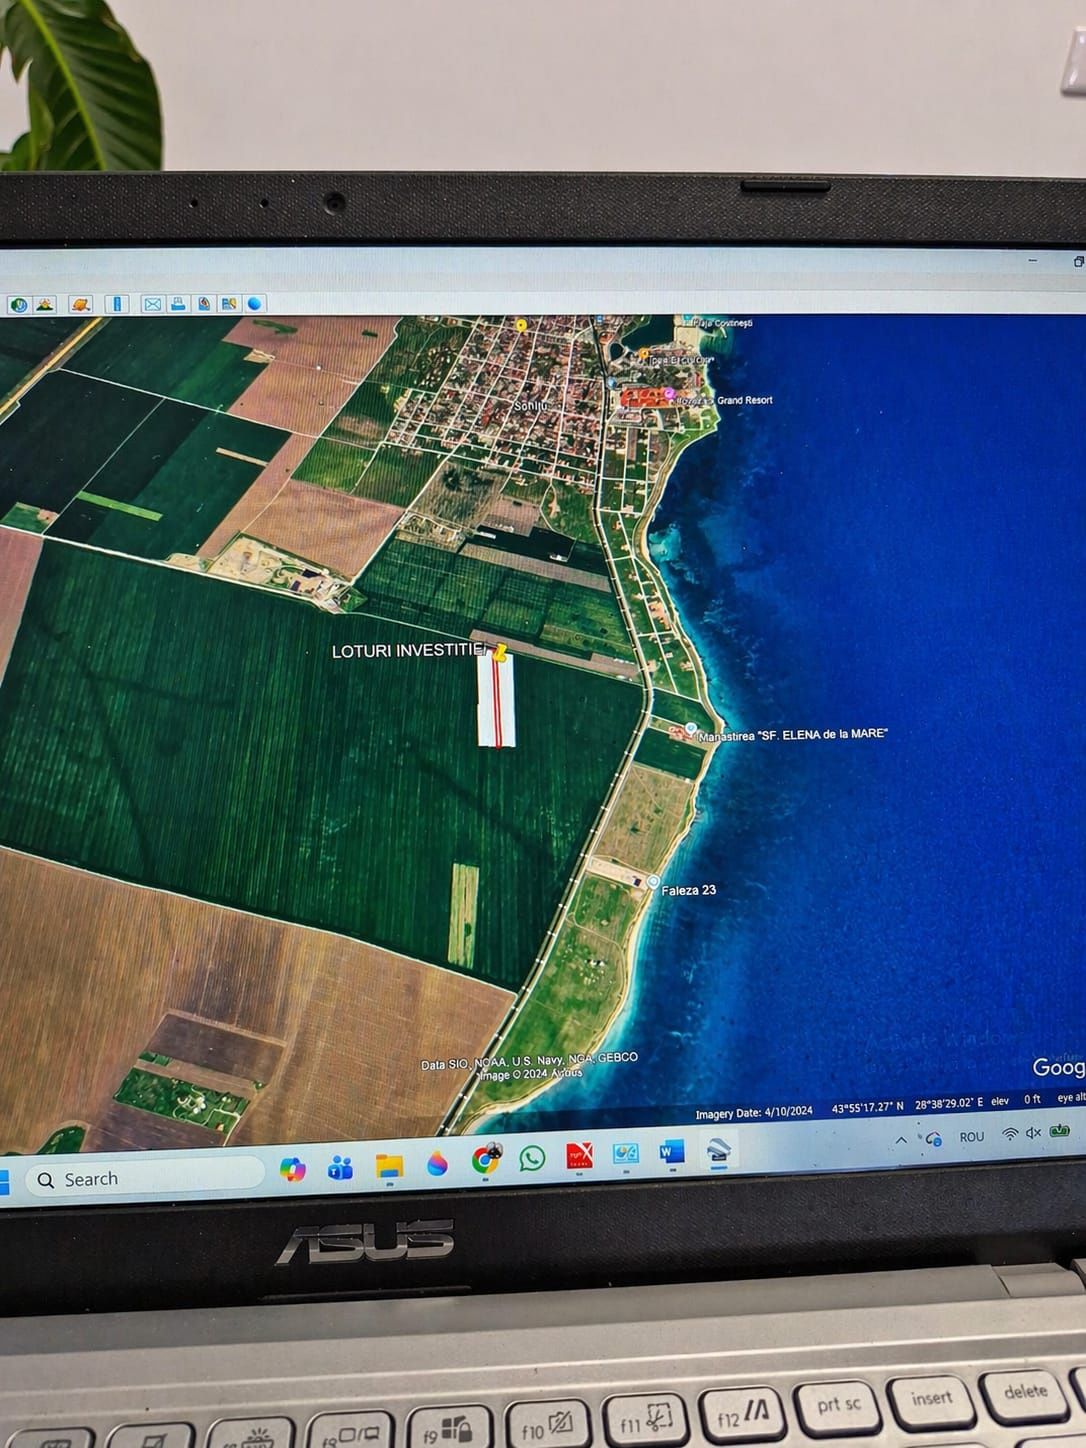The image size is (1086, 1448).
Task: Open the ROU keyboard language selector
Action: coord(971,1137)
